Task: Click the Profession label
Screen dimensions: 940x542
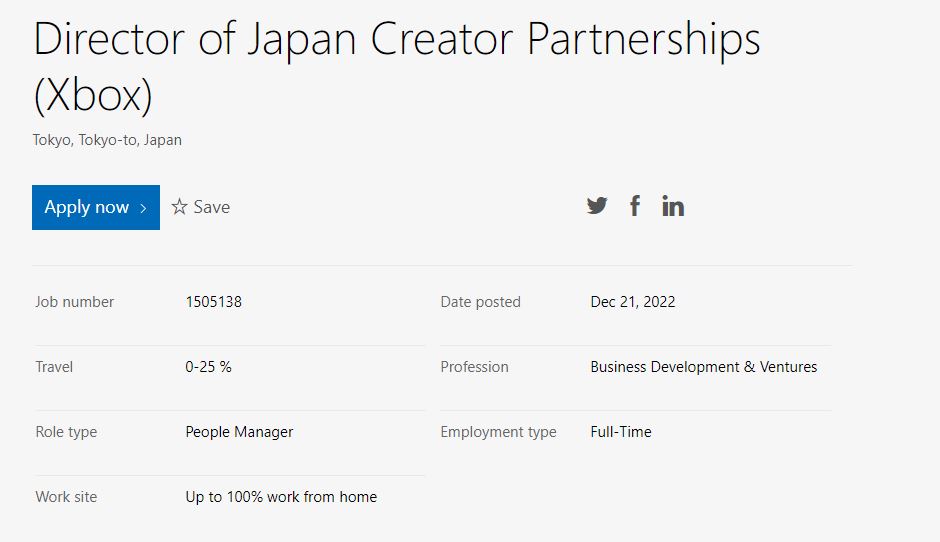Action: point(474,366)
